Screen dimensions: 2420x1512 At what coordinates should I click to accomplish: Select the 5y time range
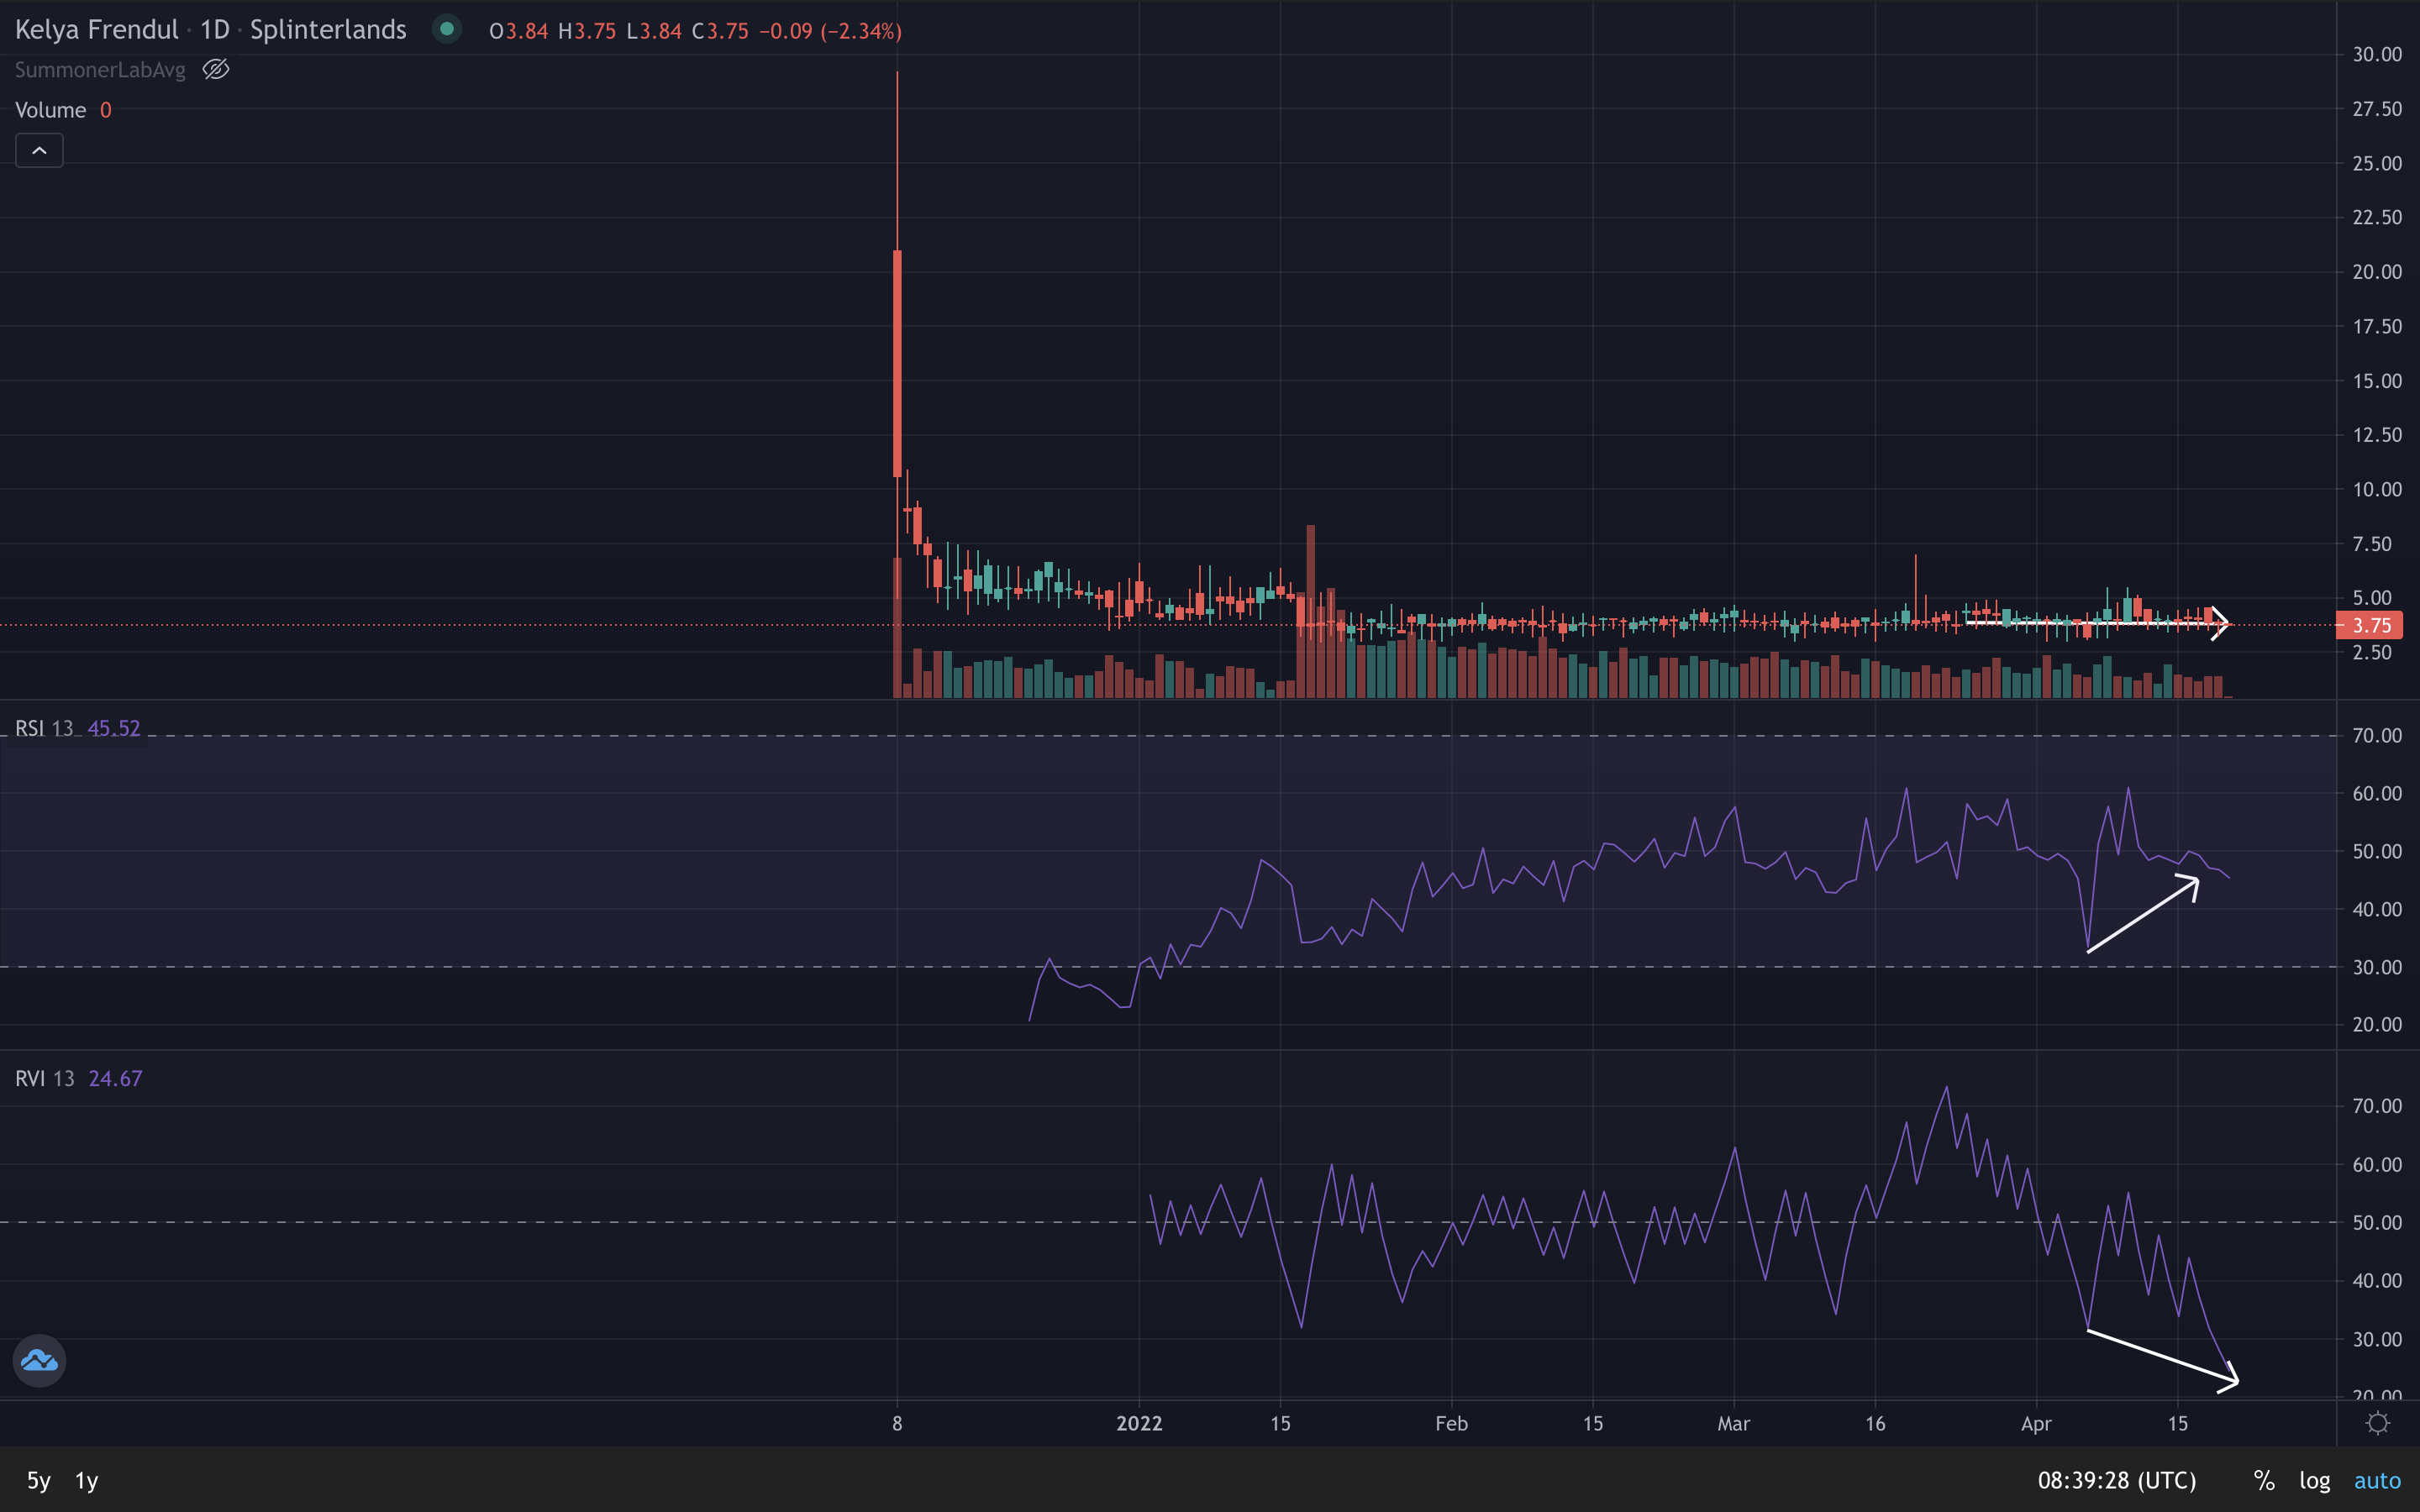pos(38,1481)
